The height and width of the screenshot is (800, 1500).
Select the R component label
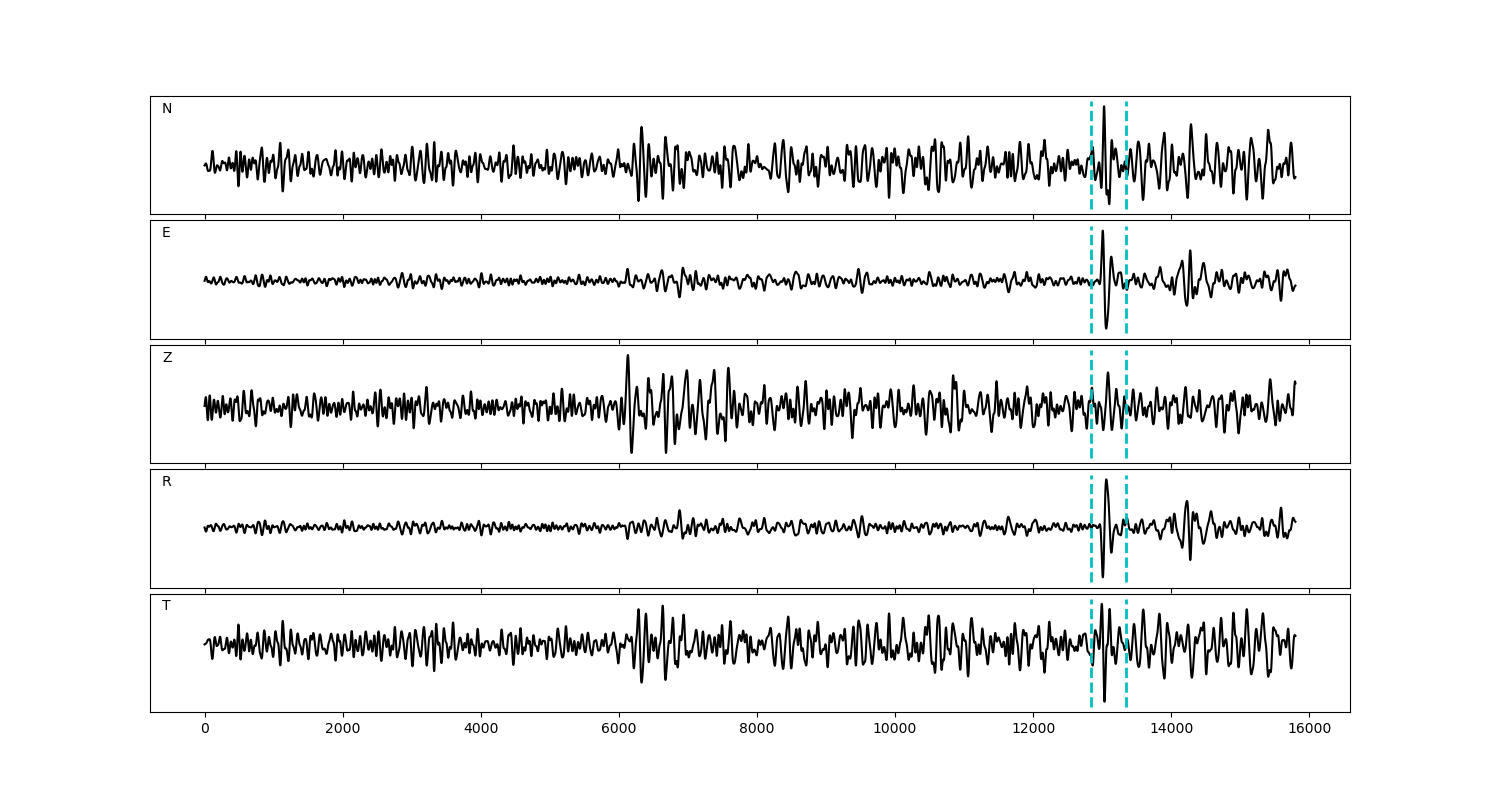click(167, 482)
